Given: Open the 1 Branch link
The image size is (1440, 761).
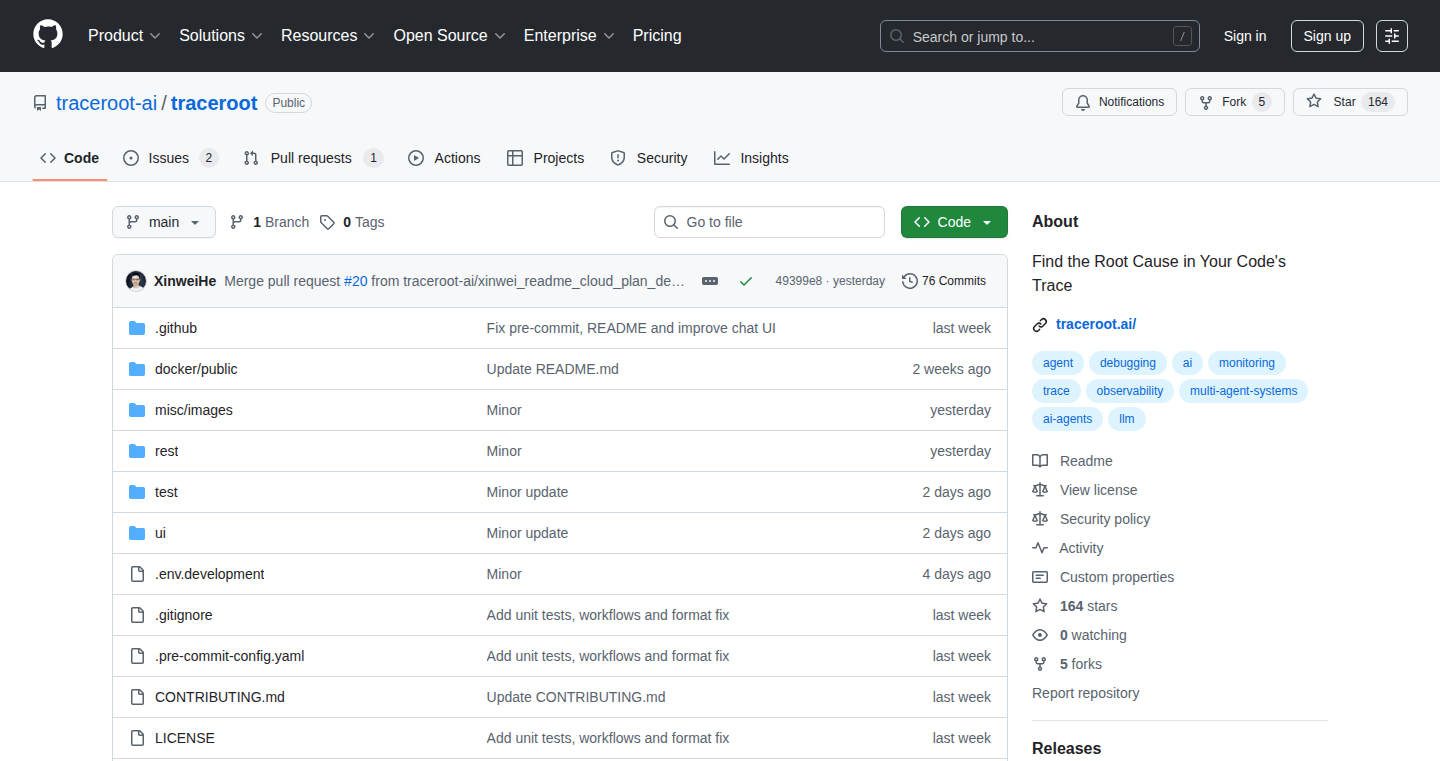Looking at the screenshot, I should pyautogui.click(x=269, y=222).
